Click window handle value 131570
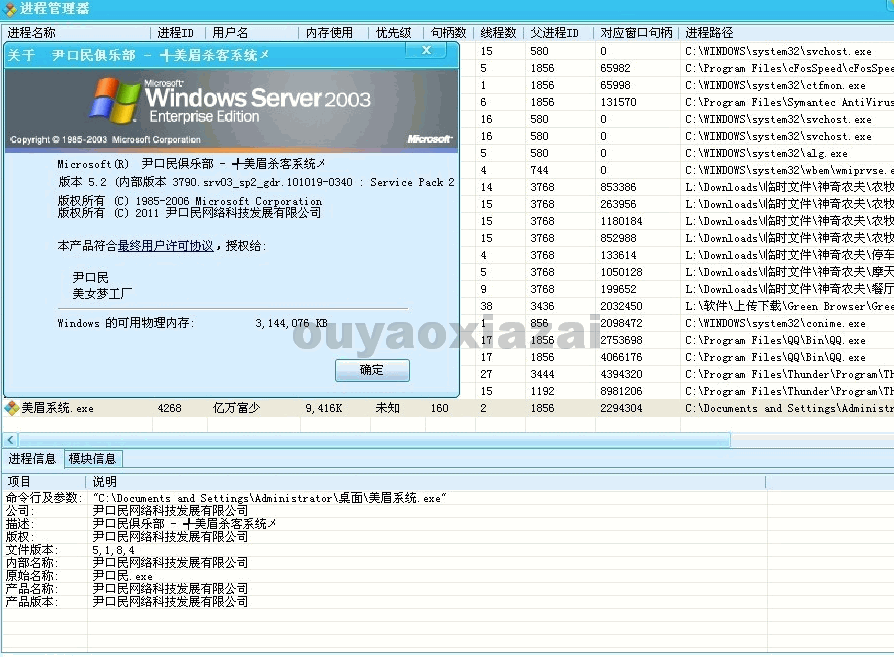Screen dimensions: 894x657 tap(618, 103)
